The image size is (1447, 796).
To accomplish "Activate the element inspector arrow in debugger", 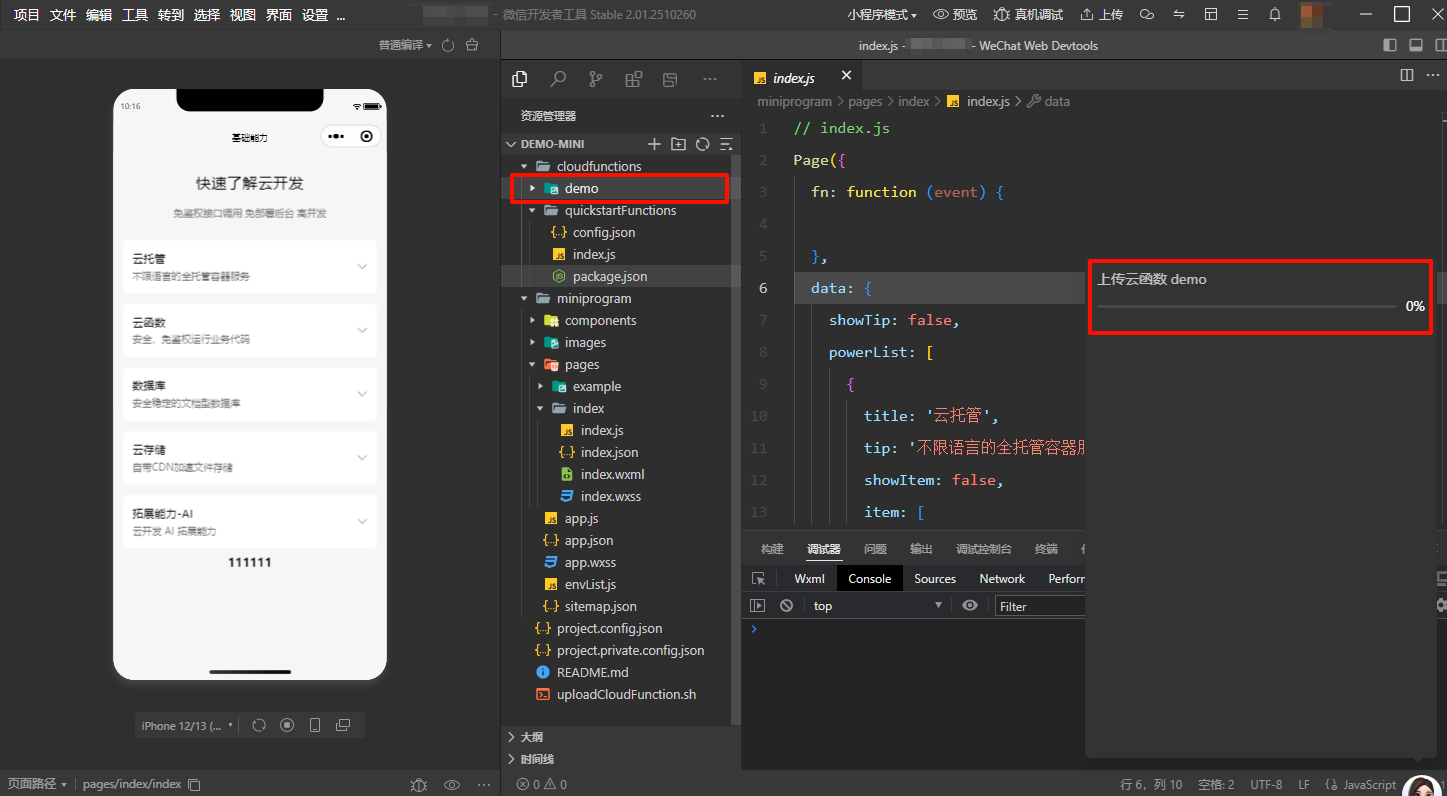I will [x=759, y=579].
